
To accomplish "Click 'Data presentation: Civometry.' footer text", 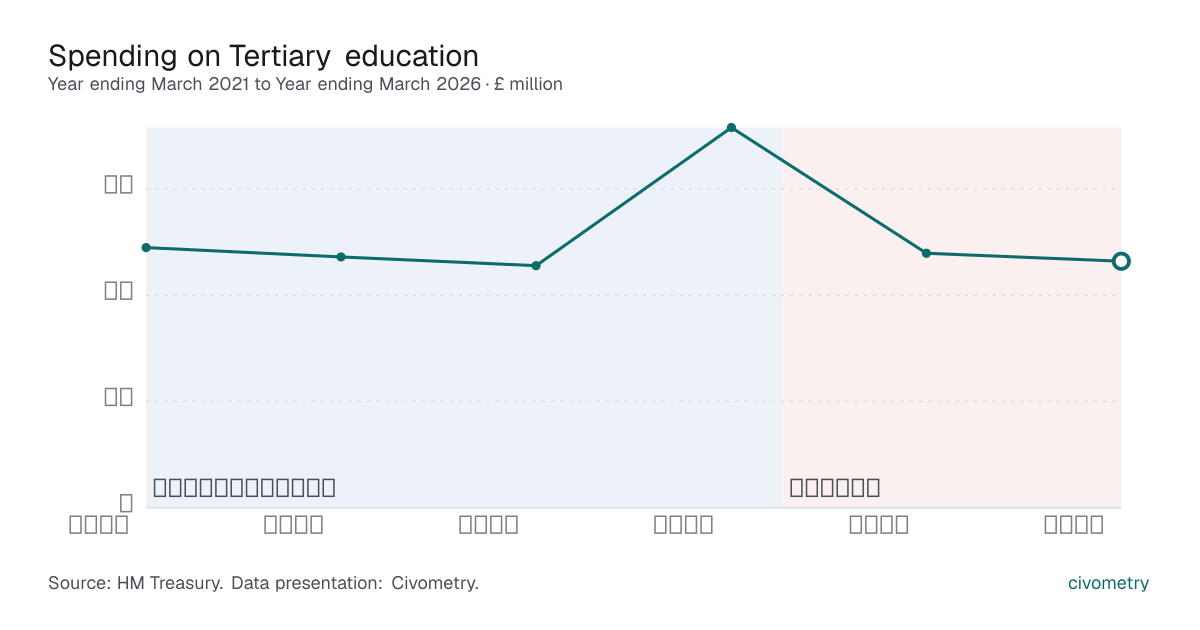I will (355, 583).
